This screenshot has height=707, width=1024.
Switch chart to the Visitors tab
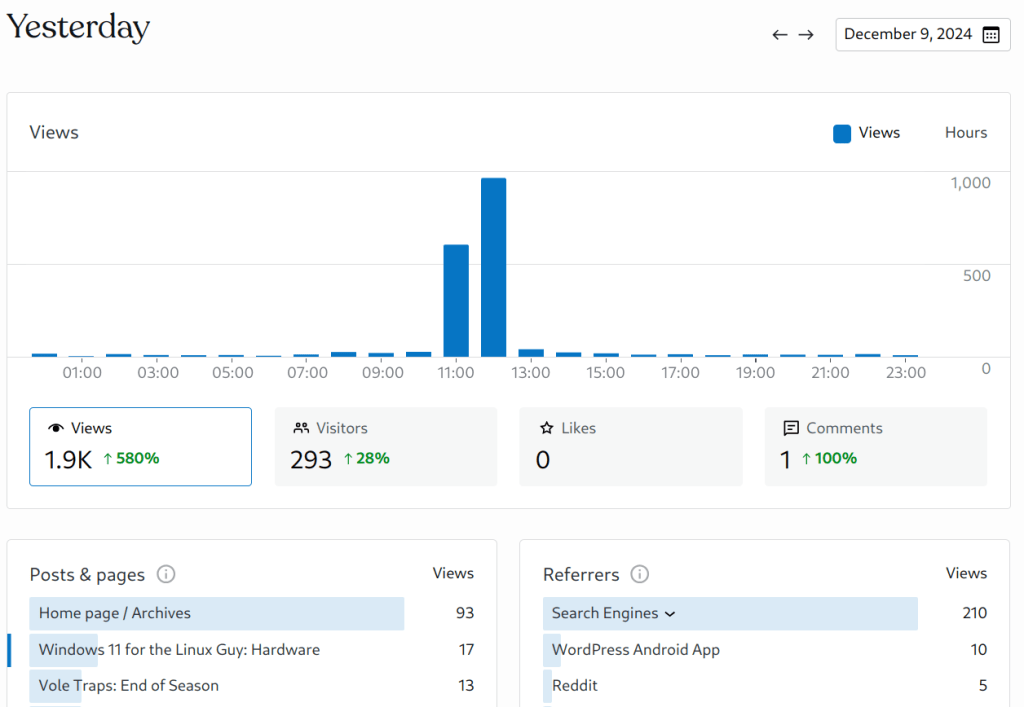point(385,446)
